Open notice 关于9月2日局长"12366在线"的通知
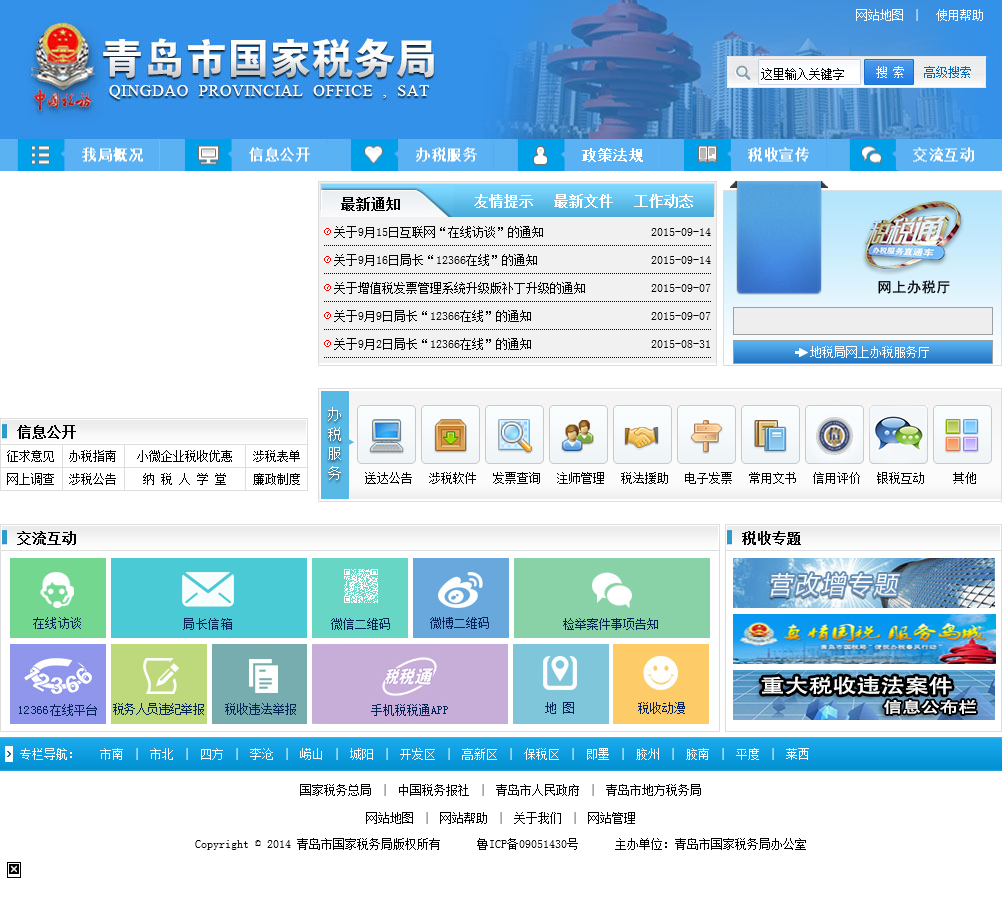The image size is (1002, 911). tap(433, 344)
